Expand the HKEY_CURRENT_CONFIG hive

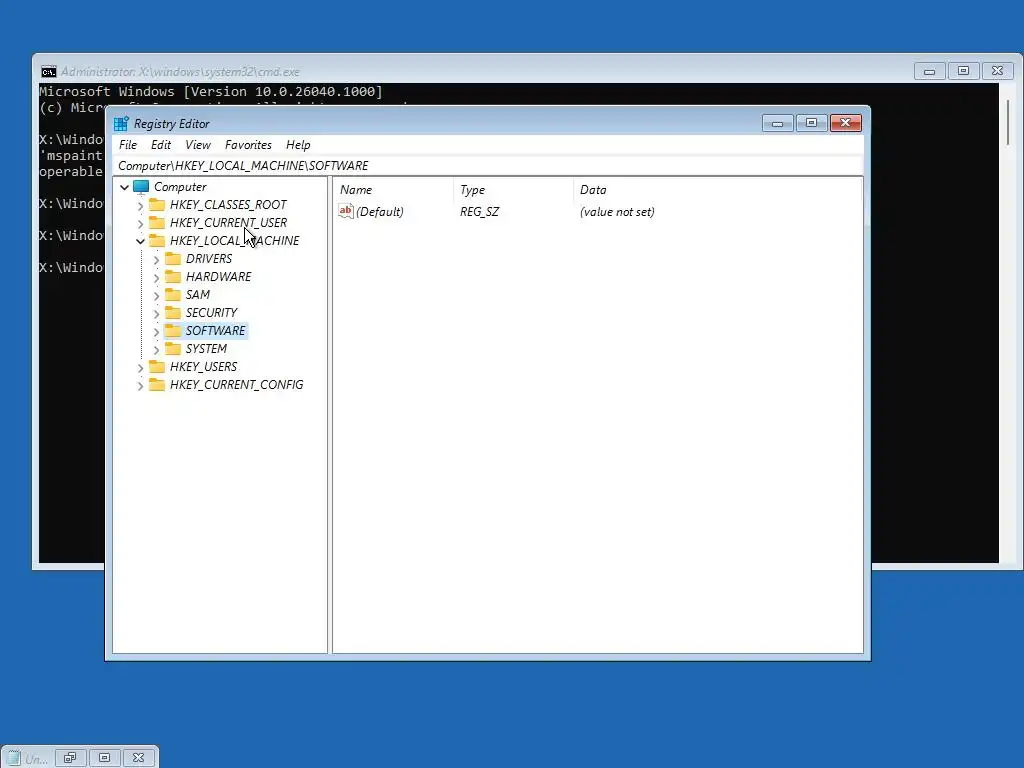point(140,385)
